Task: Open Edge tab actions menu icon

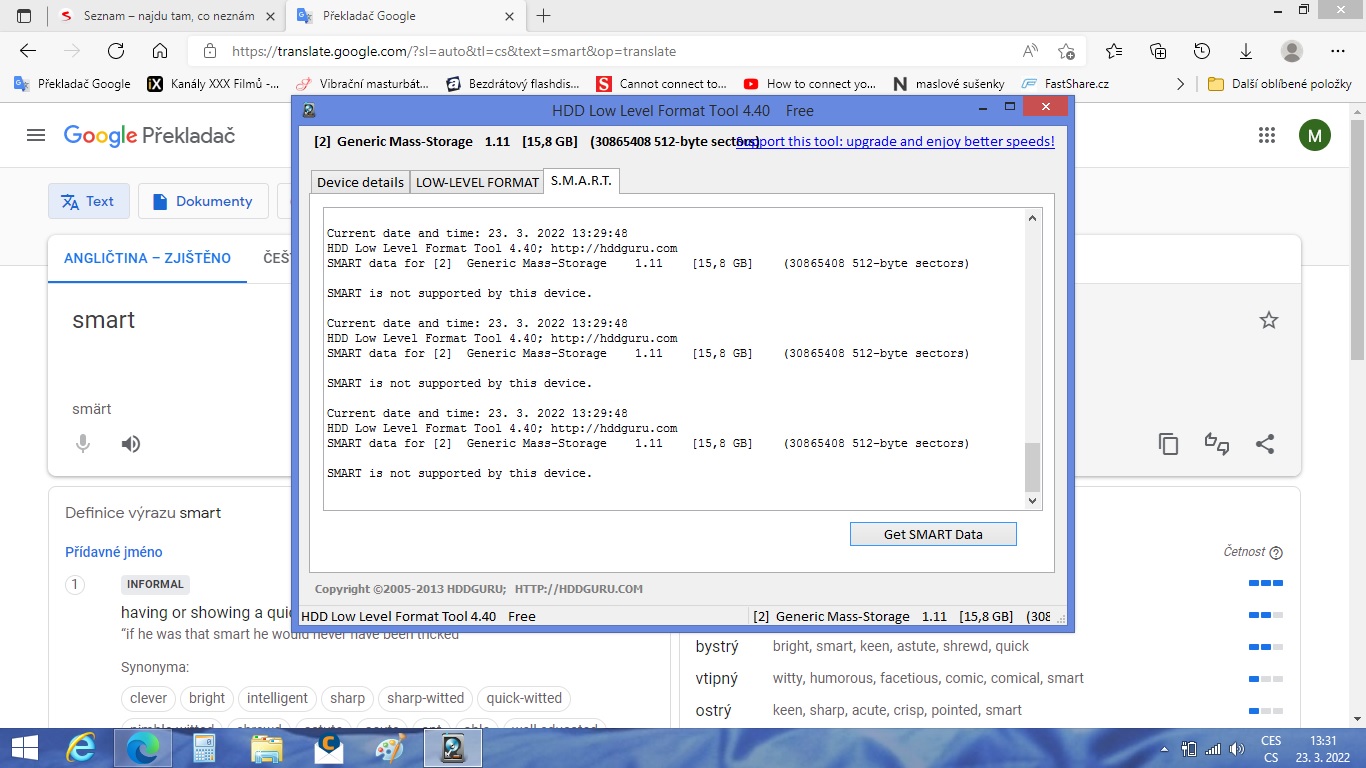Action: [x=25, y=16]
